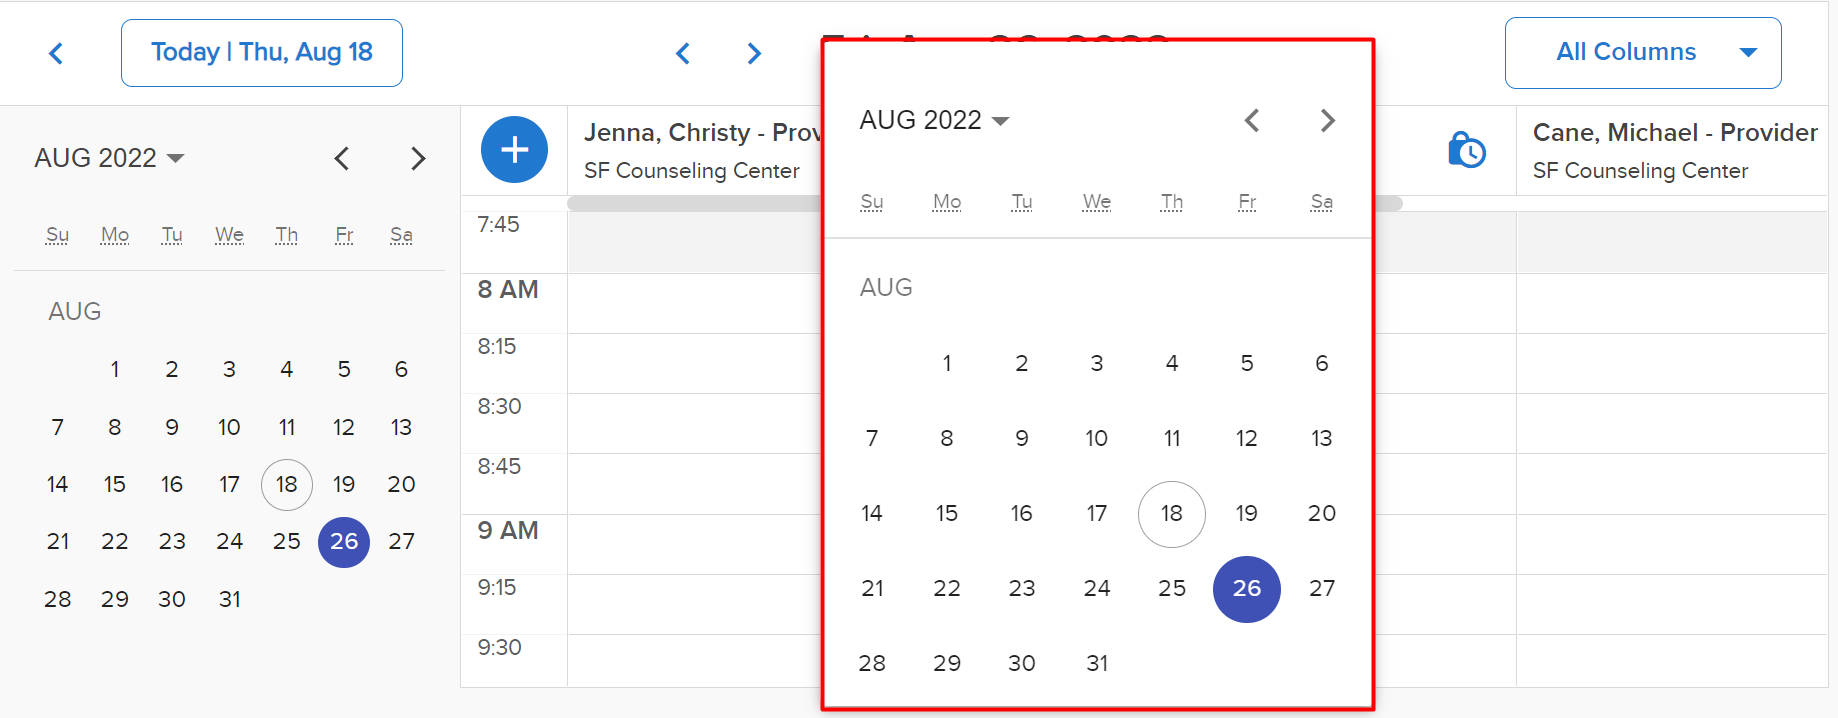Viewport: 1838px width, 718px height.
Task: Go to previous month in sidebar calendar
Action: tap(342, 158)
